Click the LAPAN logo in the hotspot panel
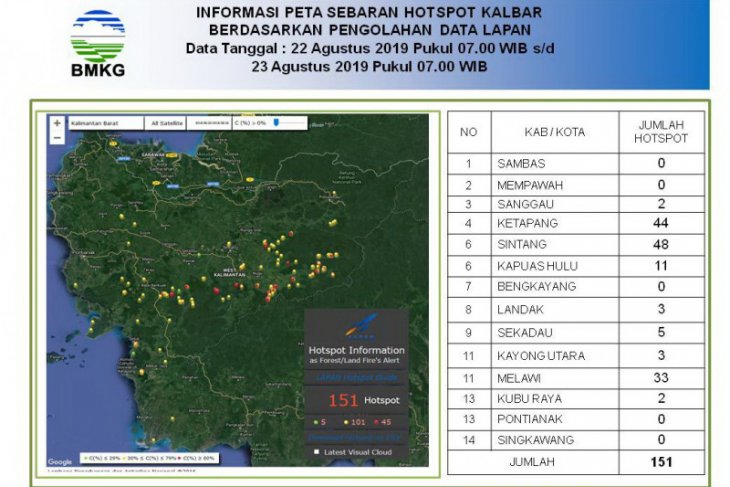The width and height of the screenshot is (730, 487). [361, 325]
